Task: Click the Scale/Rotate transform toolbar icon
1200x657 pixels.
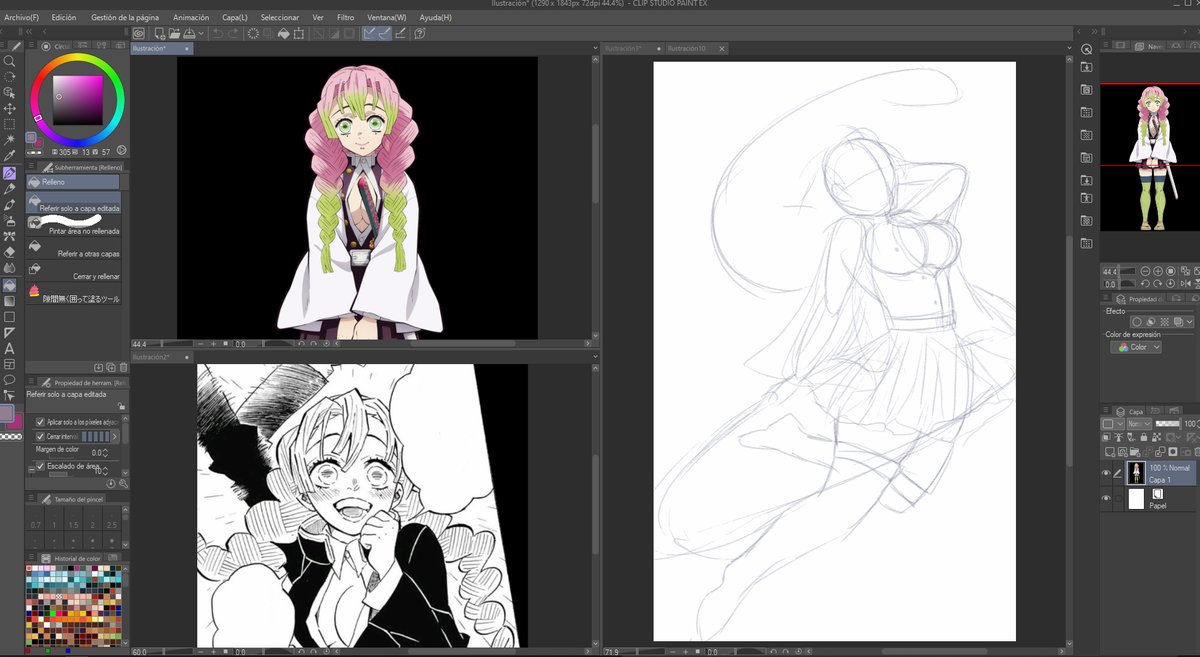Action: [x=300, y=33]
